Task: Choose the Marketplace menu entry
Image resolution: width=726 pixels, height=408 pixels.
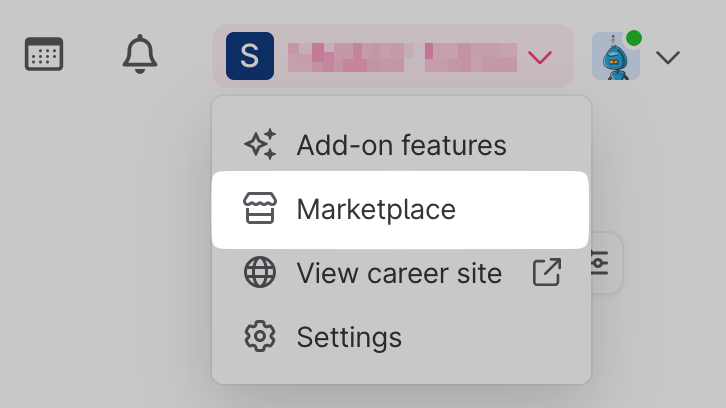Action: 400,210
